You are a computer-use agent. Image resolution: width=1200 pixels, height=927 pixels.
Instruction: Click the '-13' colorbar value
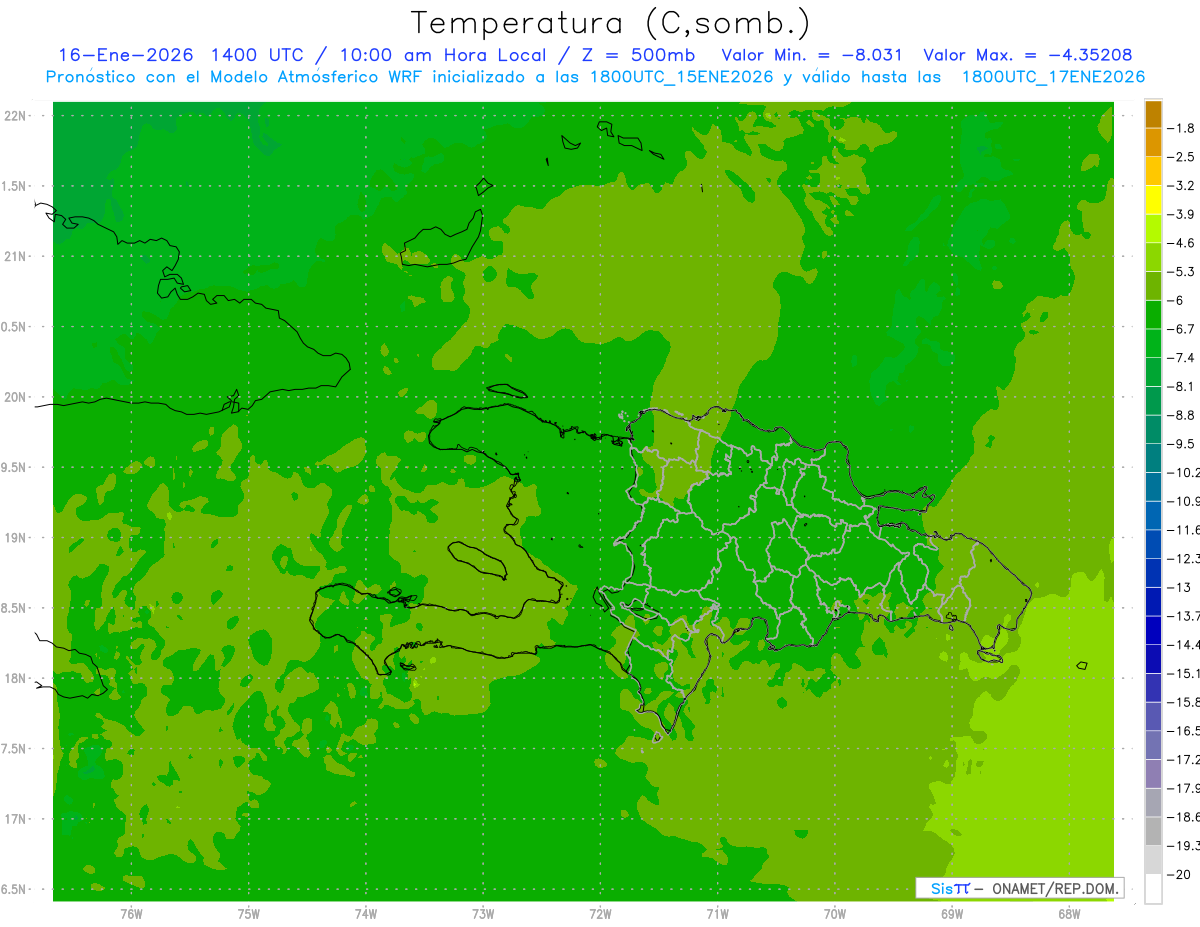[x=1178, y=587]
